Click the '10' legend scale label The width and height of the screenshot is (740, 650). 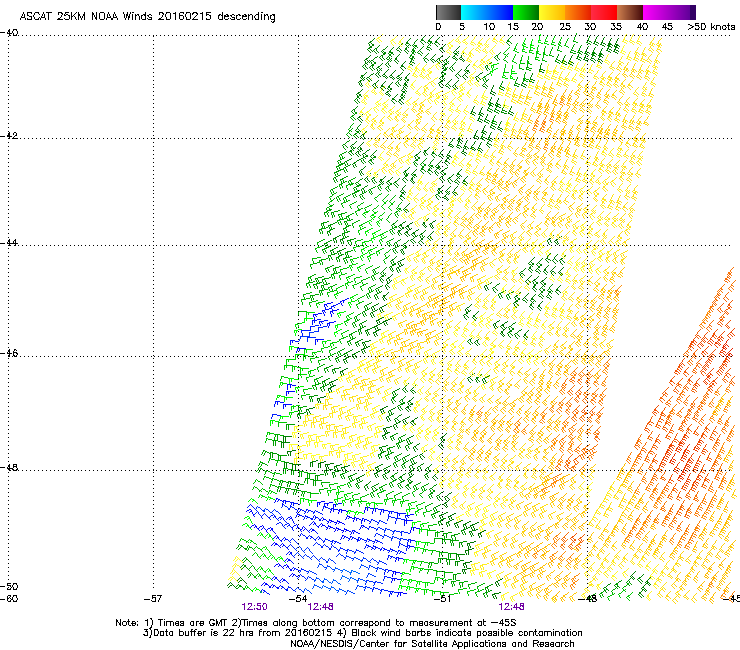489,27
